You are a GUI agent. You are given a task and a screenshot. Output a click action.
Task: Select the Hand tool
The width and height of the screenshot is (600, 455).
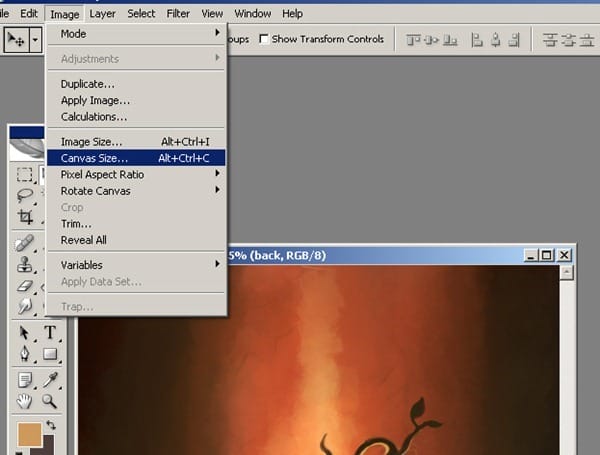(24, 401)
